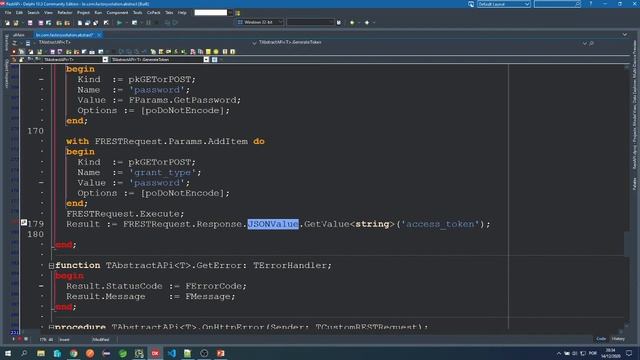Expand the editor tab list chevron
This screenshot has width=640, height=360.
624,35
